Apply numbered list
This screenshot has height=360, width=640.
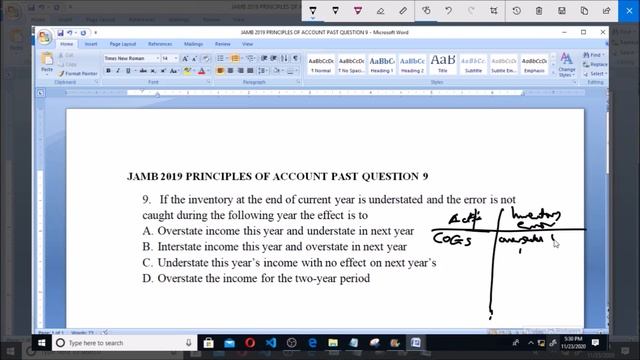click(235, 58)
